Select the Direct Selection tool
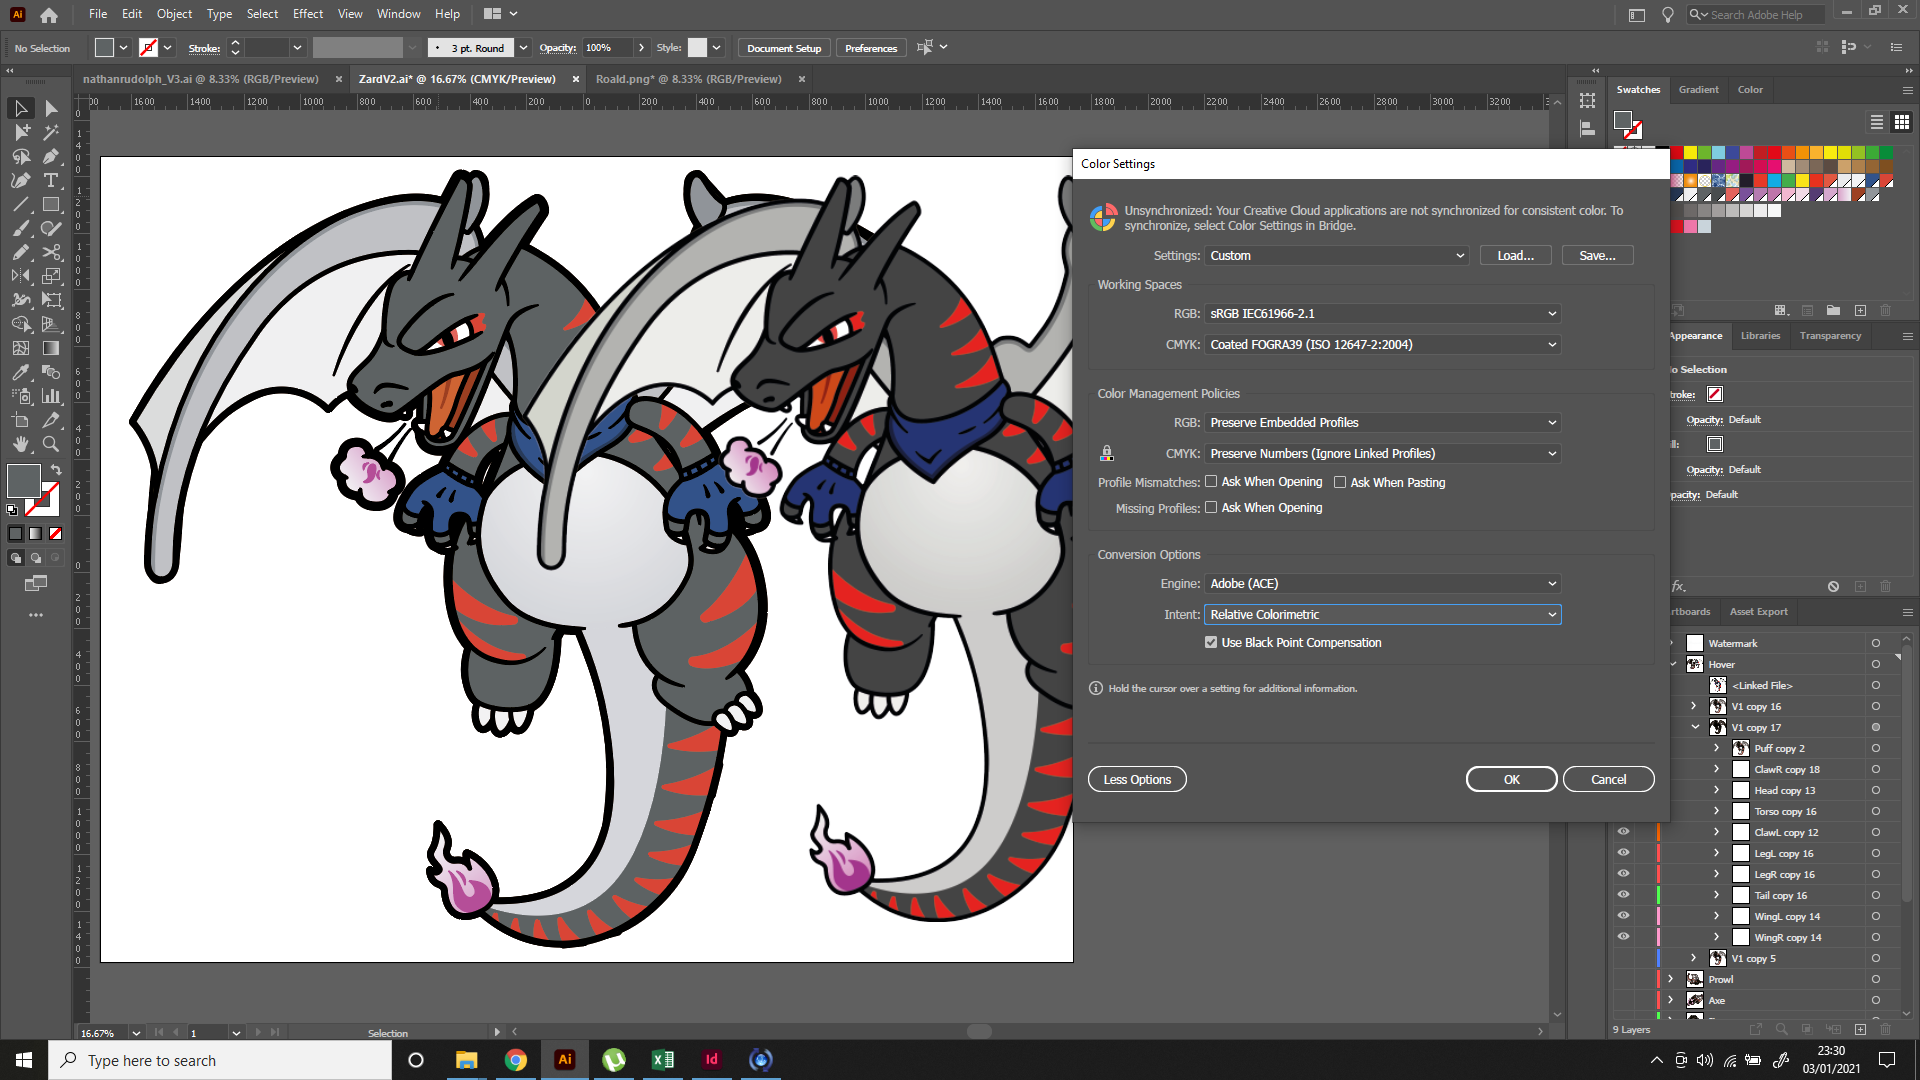1920x1080 pixels. point(51,108)
